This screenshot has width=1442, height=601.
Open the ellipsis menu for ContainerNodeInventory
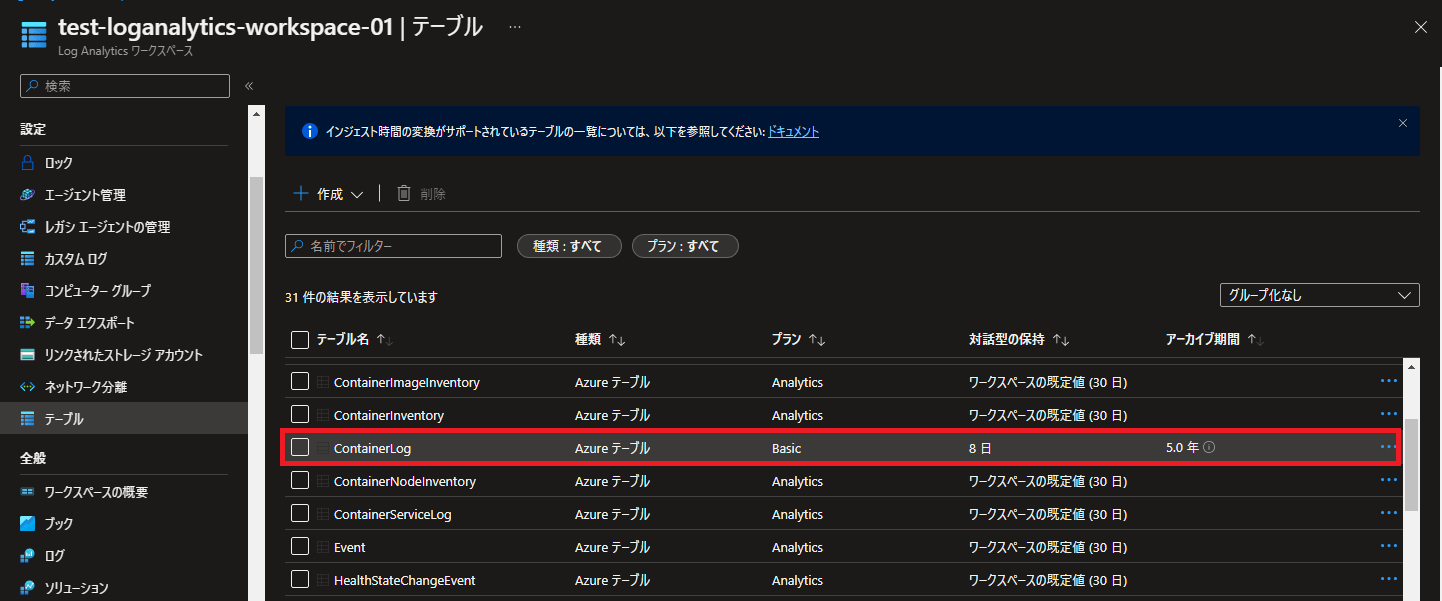[x=1388, y=480]
